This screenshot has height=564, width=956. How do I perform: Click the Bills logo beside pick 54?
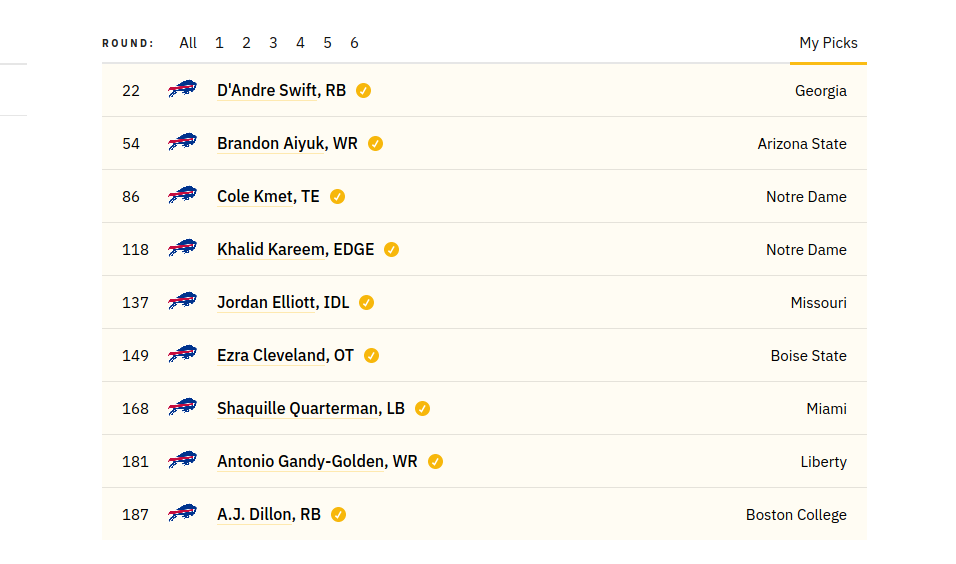(x=182, y=142)
